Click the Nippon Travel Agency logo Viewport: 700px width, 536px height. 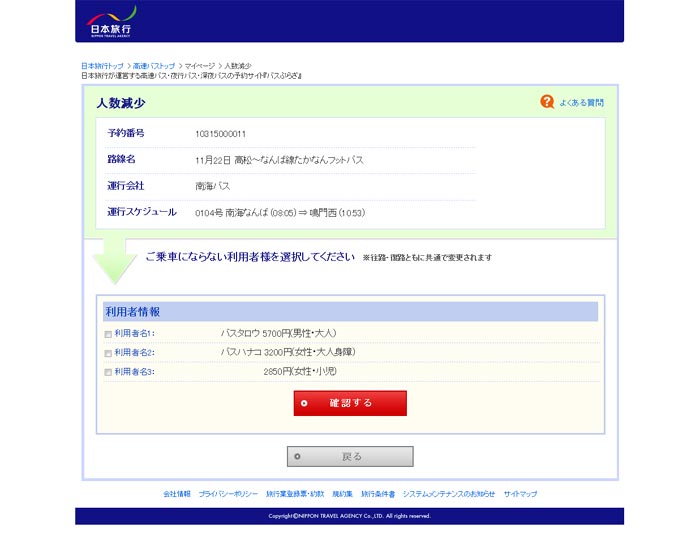pyautogui.click(x=112, y=21)
